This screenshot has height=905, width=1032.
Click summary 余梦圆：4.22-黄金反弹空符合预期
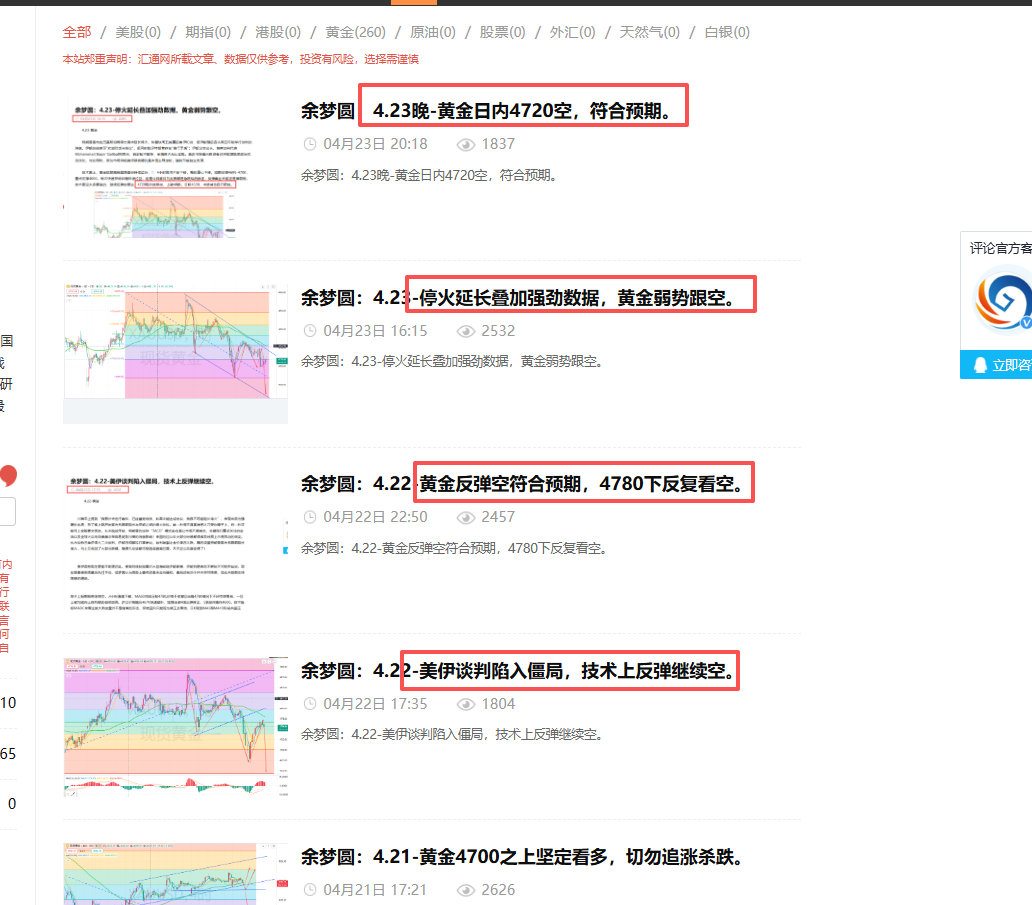[455, 548]
